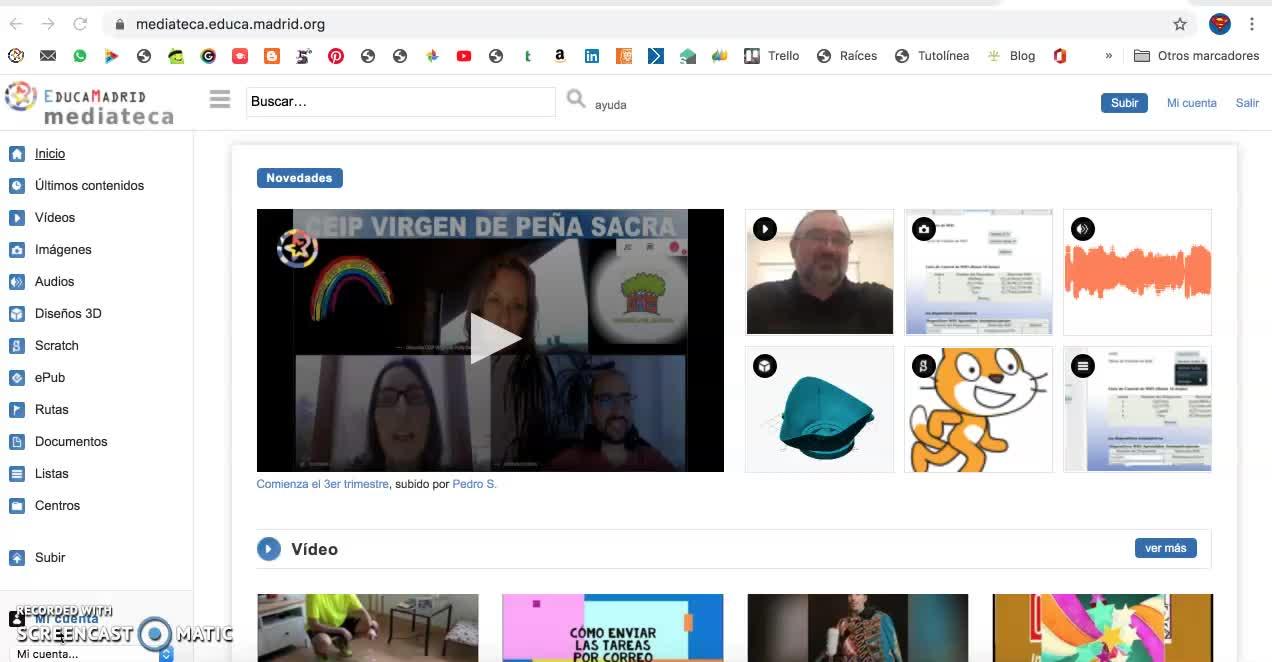Click the ver más button for Vídeo
The image size is (1272, 662).
coord(1165,548)
